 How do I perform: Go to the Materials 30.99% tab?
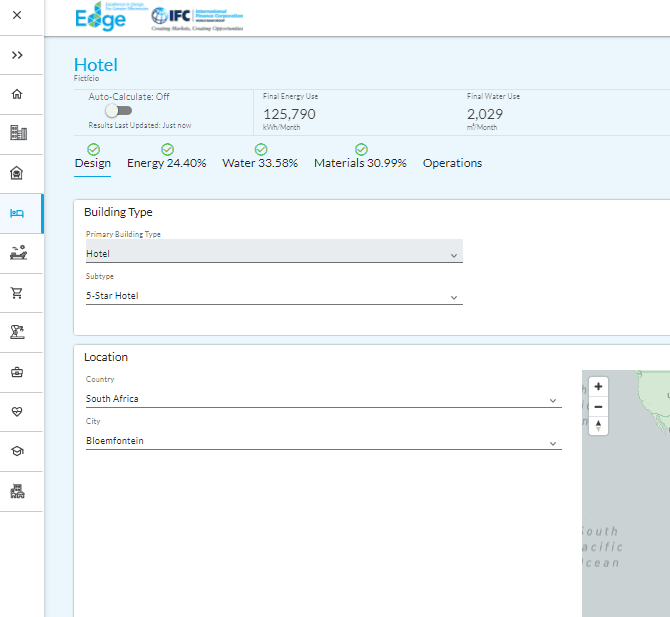360,163
